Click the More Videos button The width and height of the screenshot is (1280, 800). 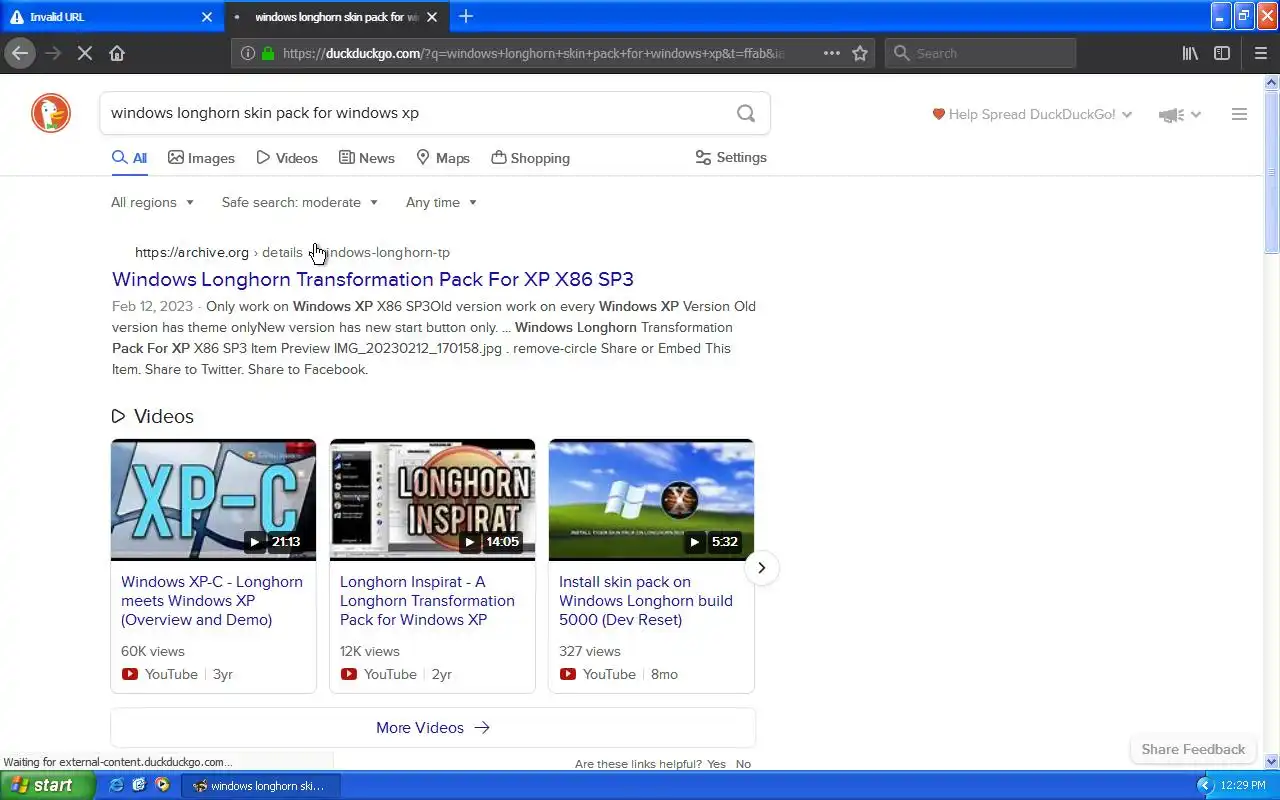pos(433,727)
